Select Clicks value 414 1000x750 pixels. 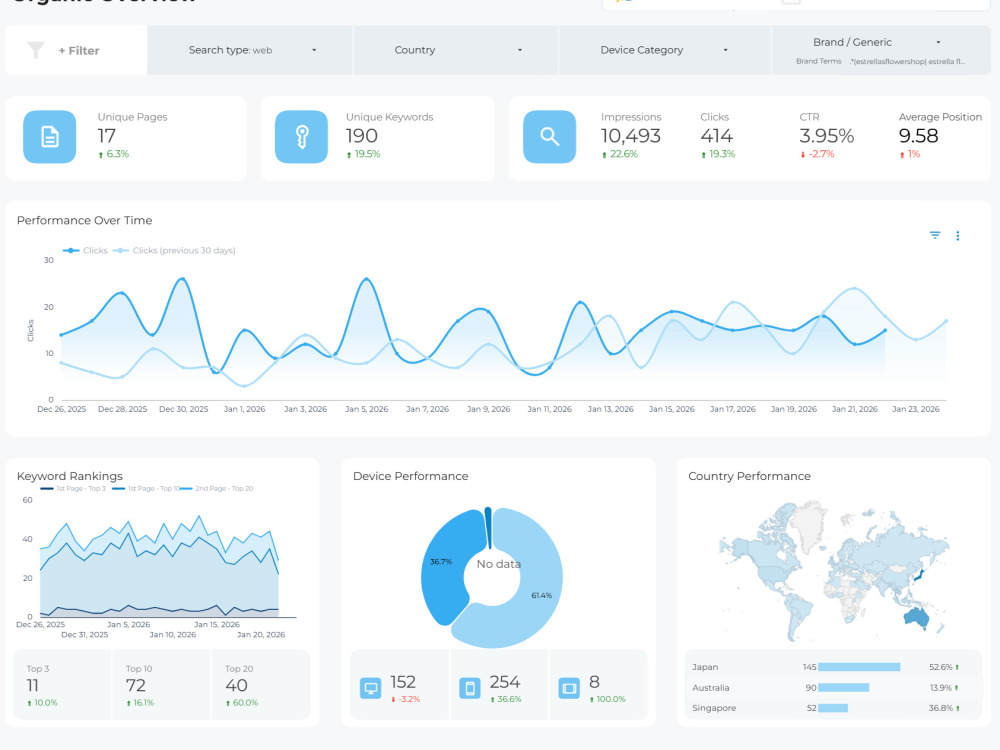pyautogui.click(x=716, y=136)
